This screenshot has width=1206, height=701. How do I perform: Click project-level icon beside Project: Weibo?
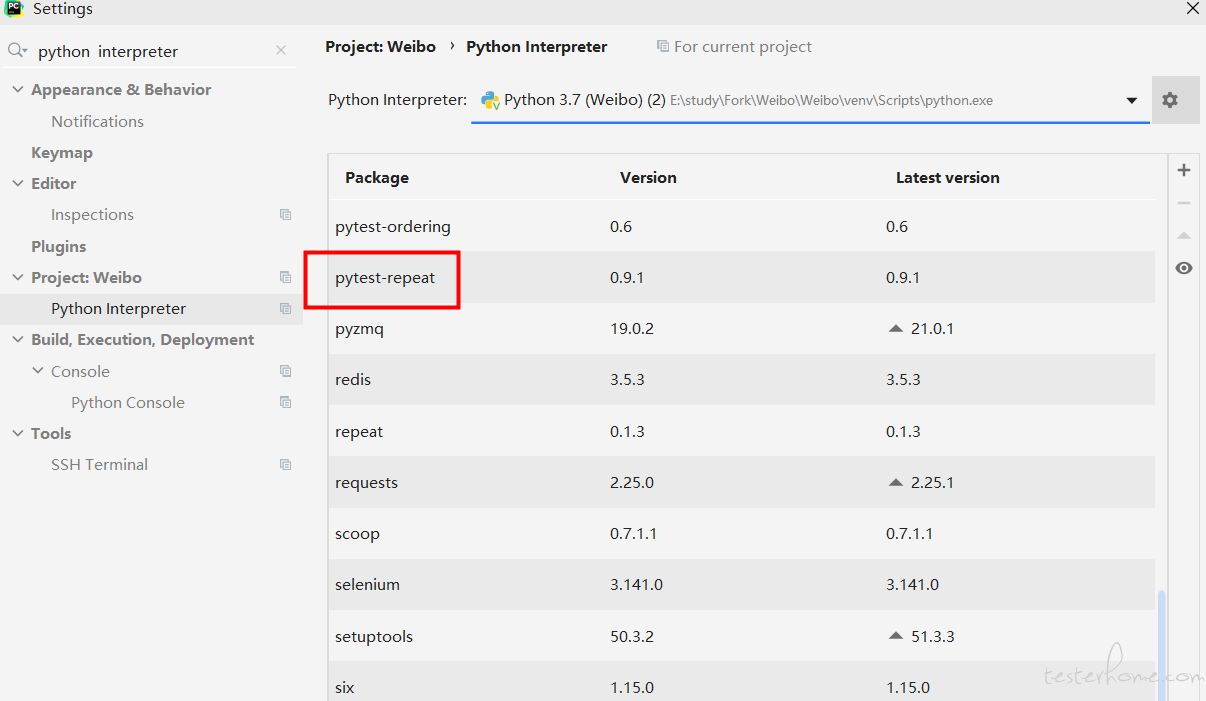tap(286, 278)
